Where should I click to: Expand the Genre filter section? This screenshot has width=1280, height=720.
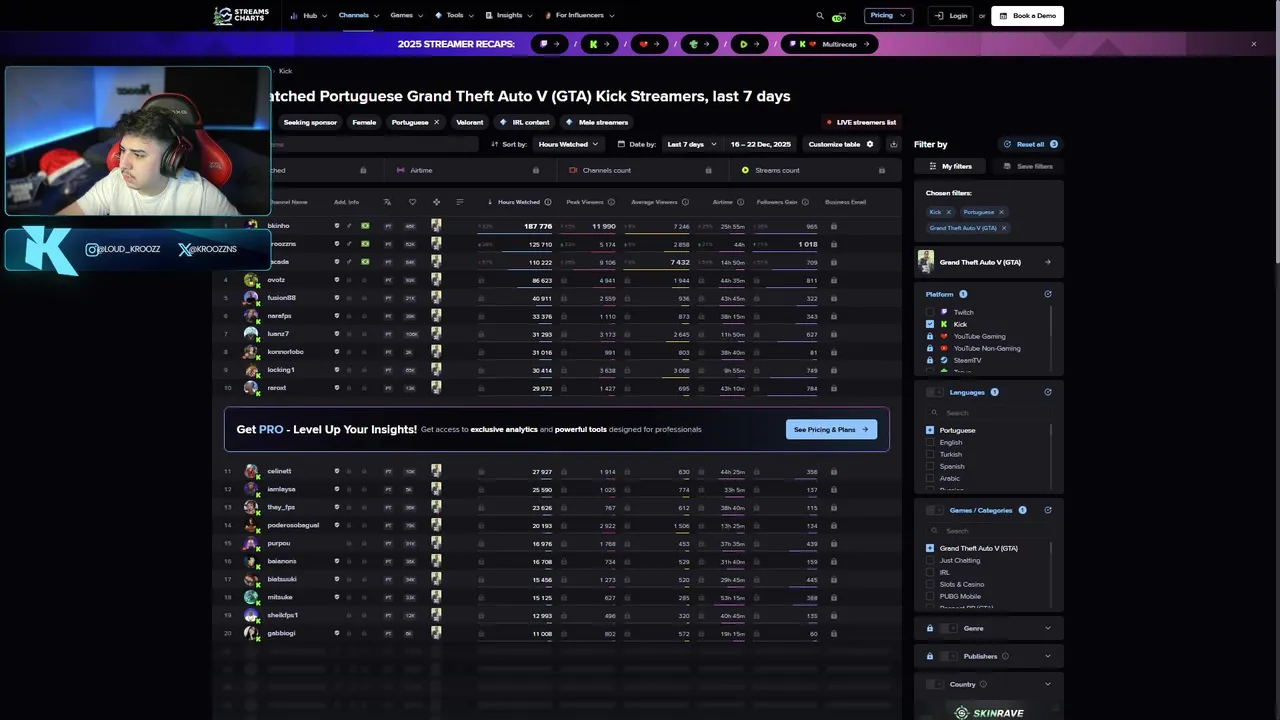coord(1048,628)
